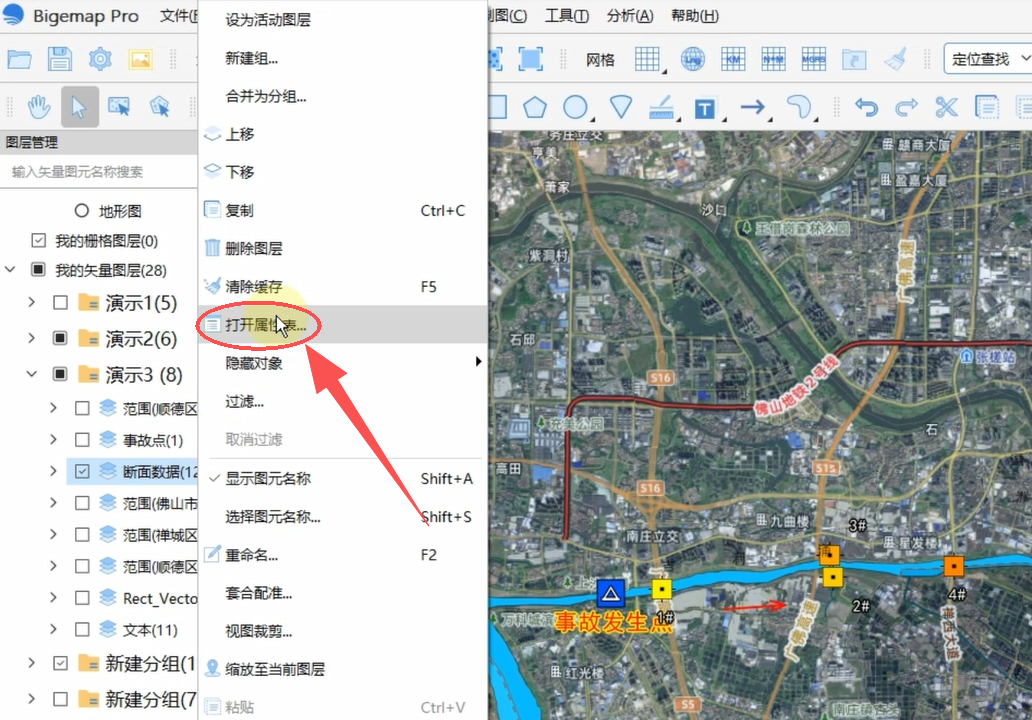Expand the 事故点(1) layer node
The width and height of the screenshot is (1032, 720).
tap(53, 440)
